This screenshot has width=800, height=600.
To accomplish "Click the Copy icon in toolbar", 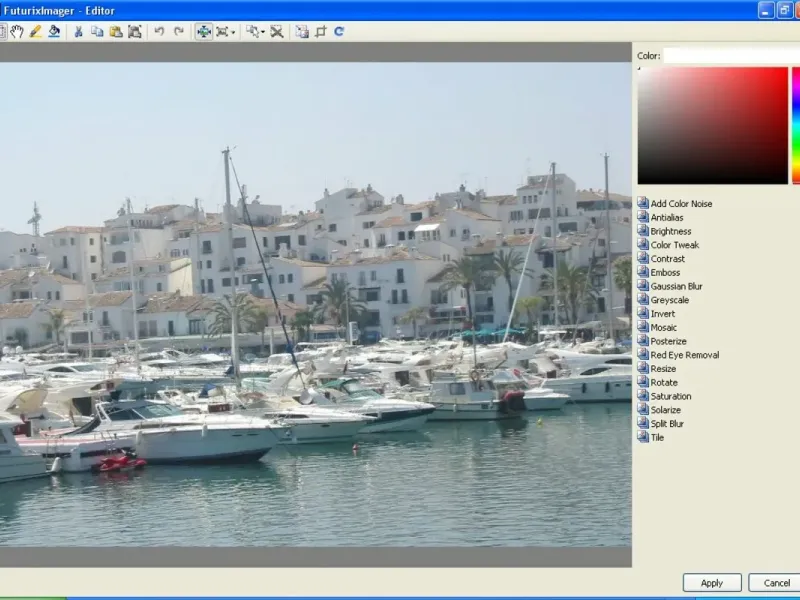I will click(x=97, y=32).
